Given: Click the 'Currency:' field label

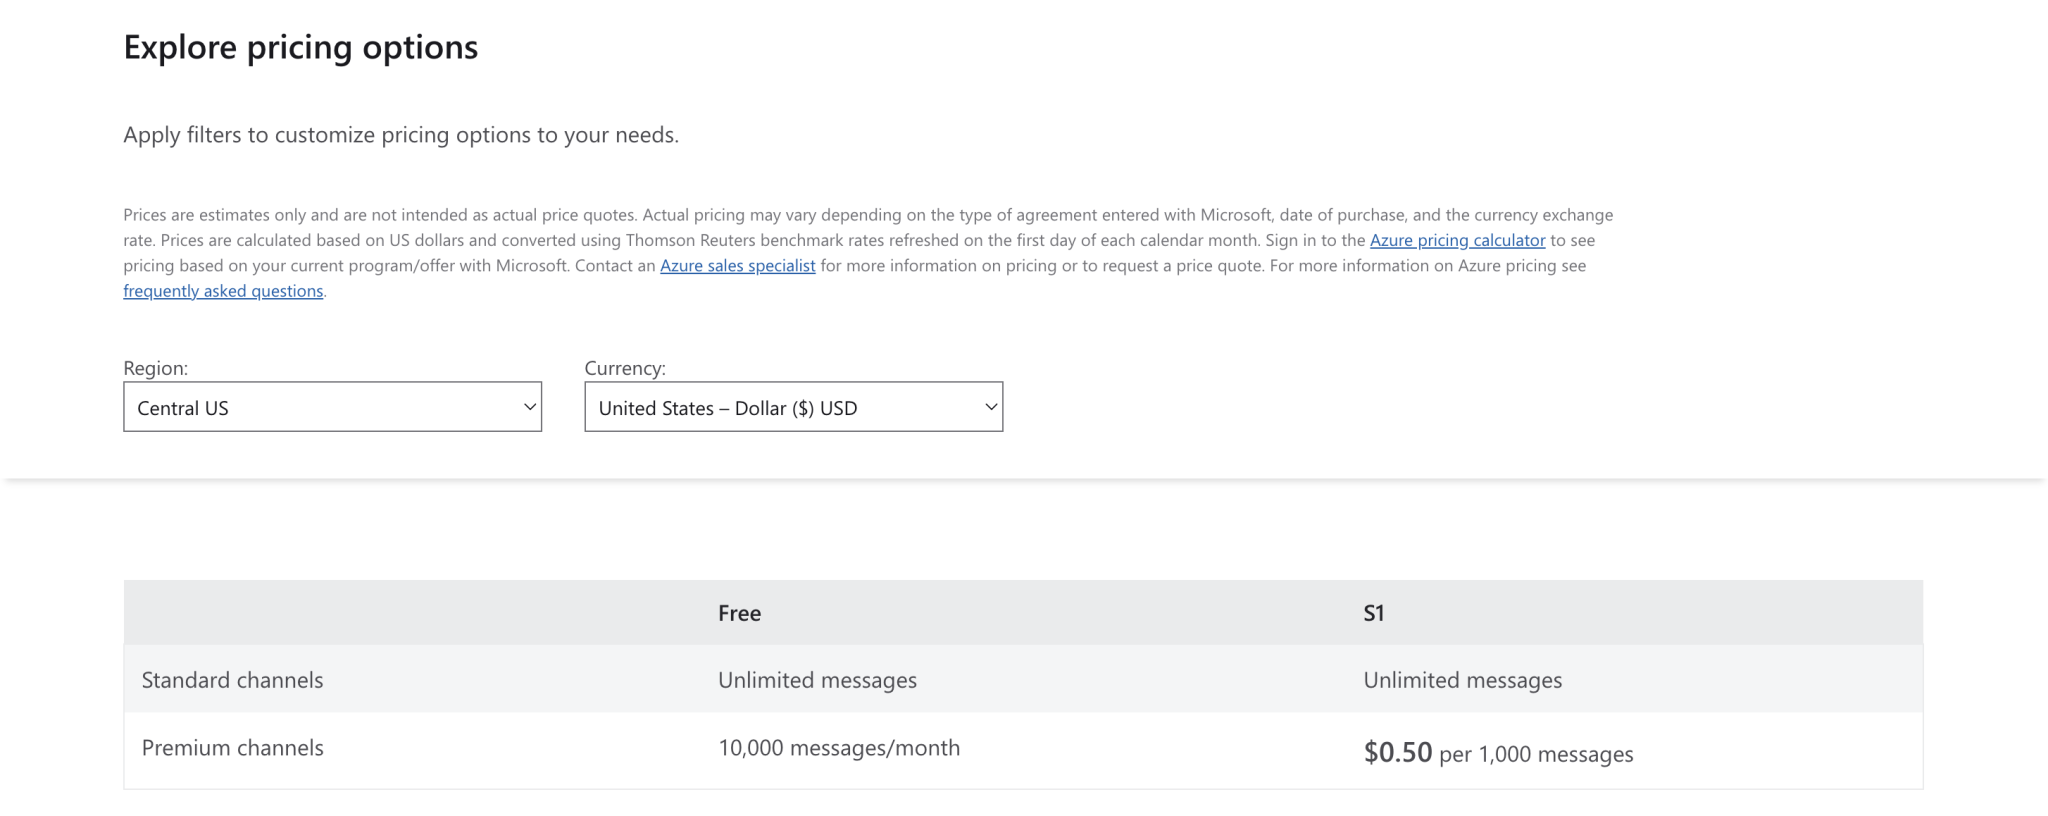Looking at the screenshot, I should point(624,368).
